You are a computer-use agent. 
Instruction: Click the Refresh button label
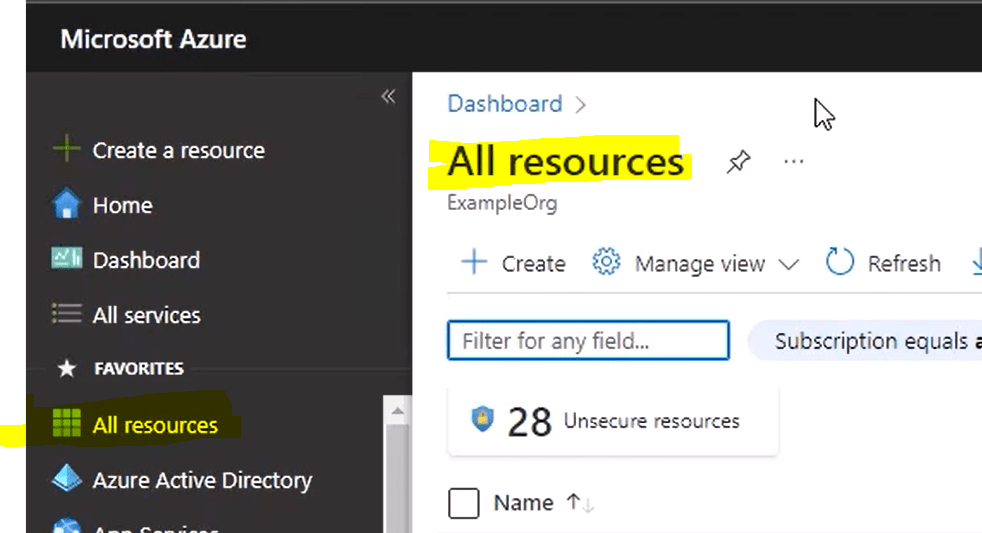(x=904, y=264)
